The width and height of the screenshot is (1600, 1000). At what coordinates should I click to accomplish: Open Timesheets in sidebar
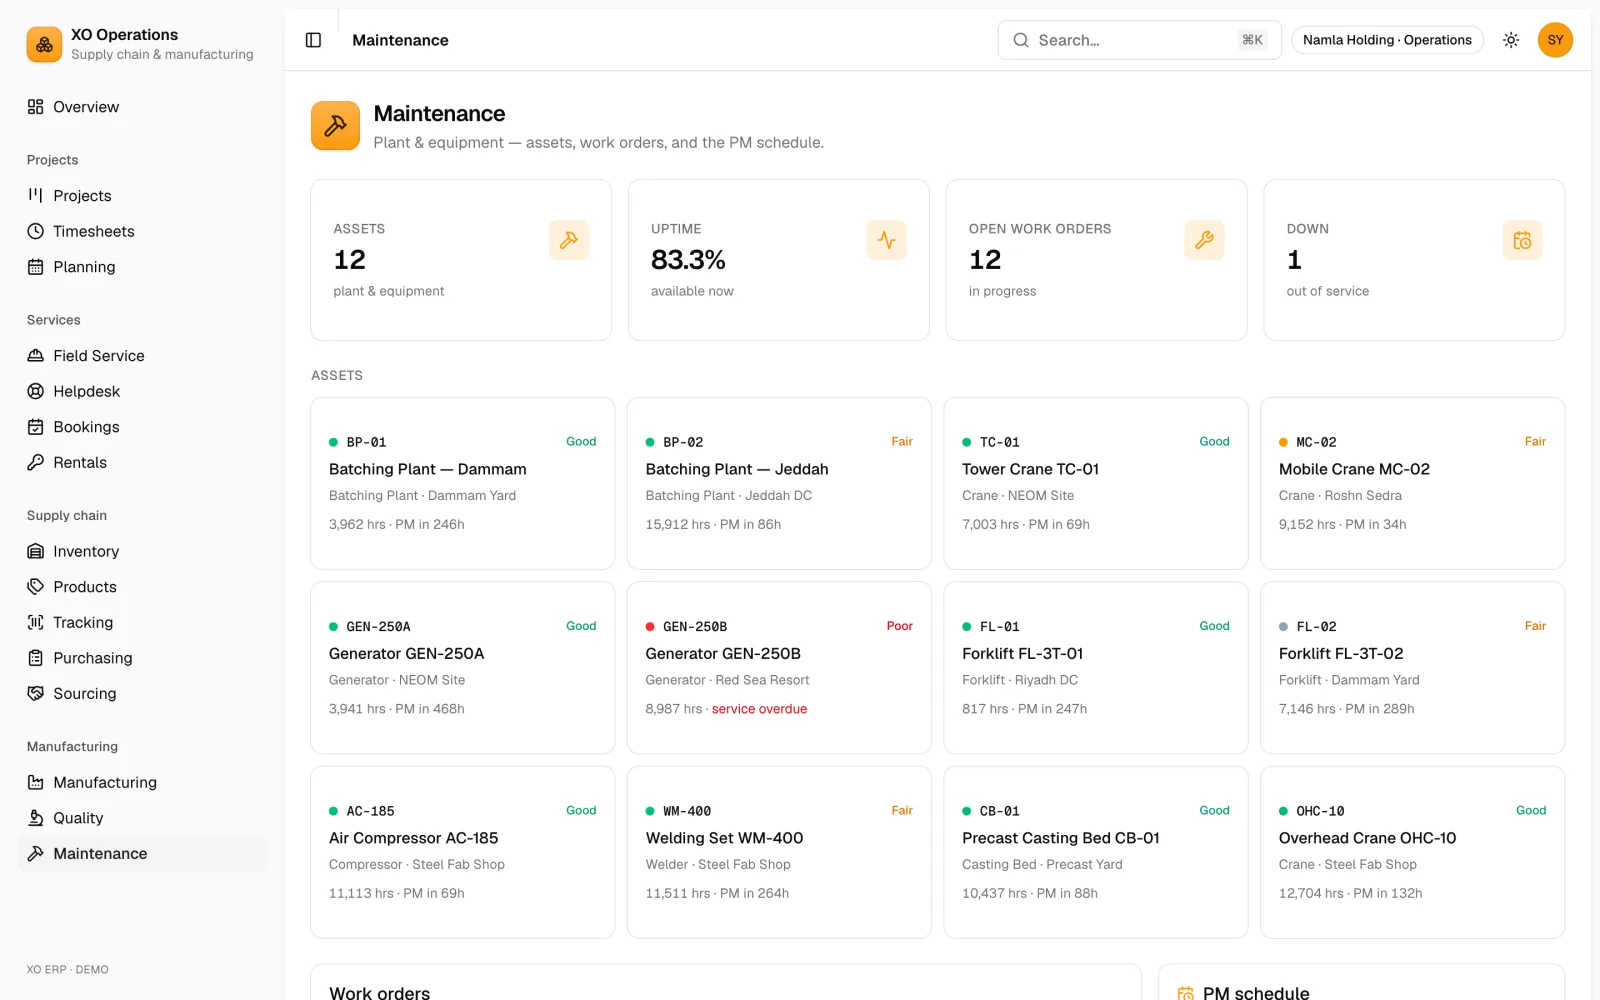142,231
